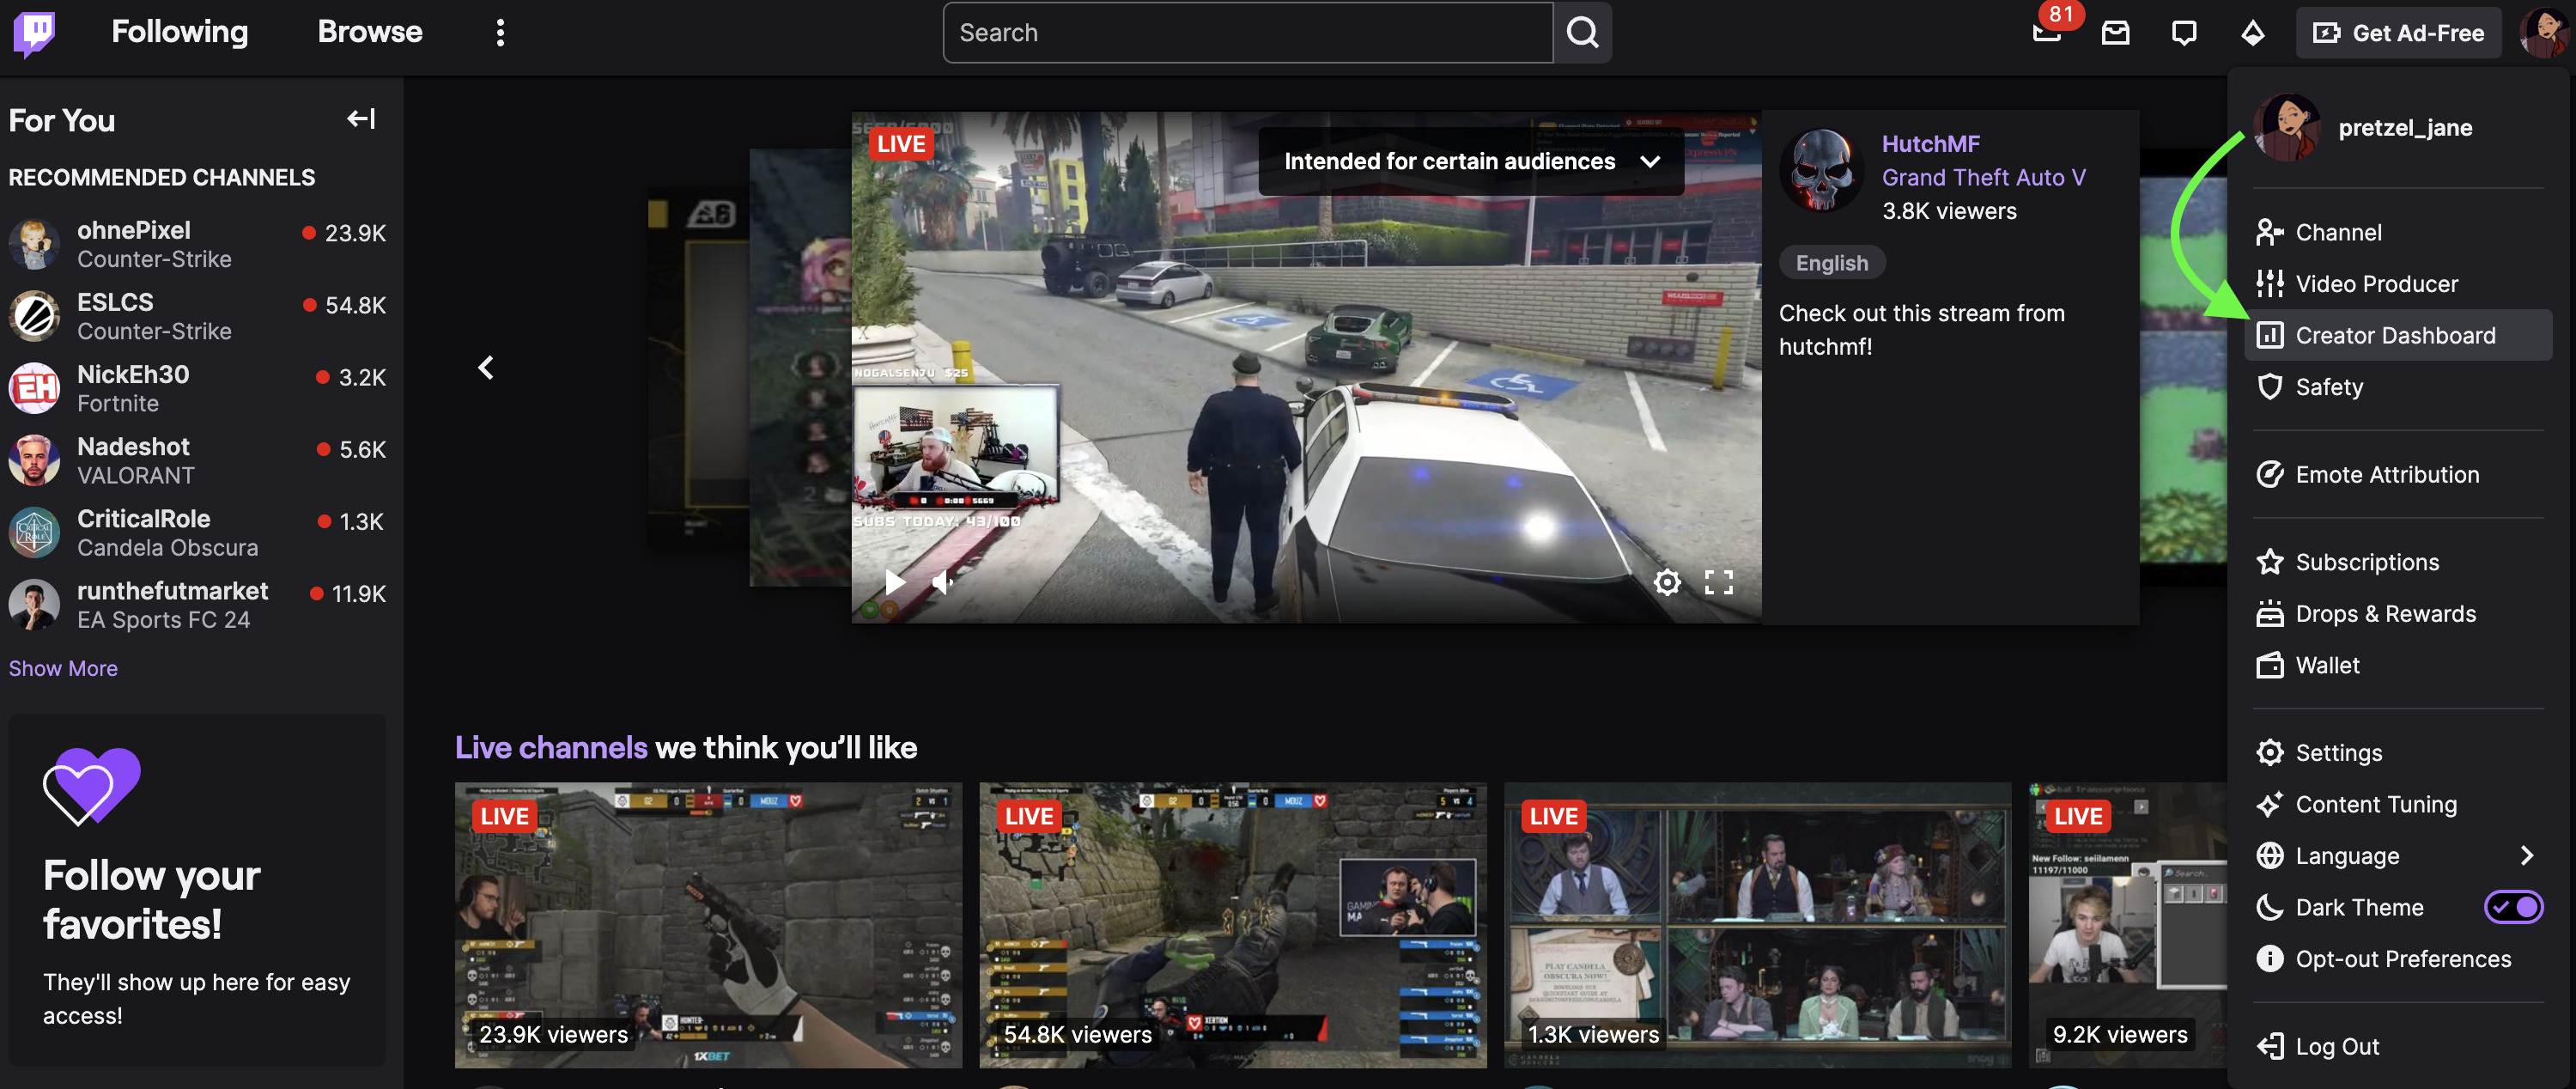
Task: Collapse the For You sidebar
Action: coord(361,119)
